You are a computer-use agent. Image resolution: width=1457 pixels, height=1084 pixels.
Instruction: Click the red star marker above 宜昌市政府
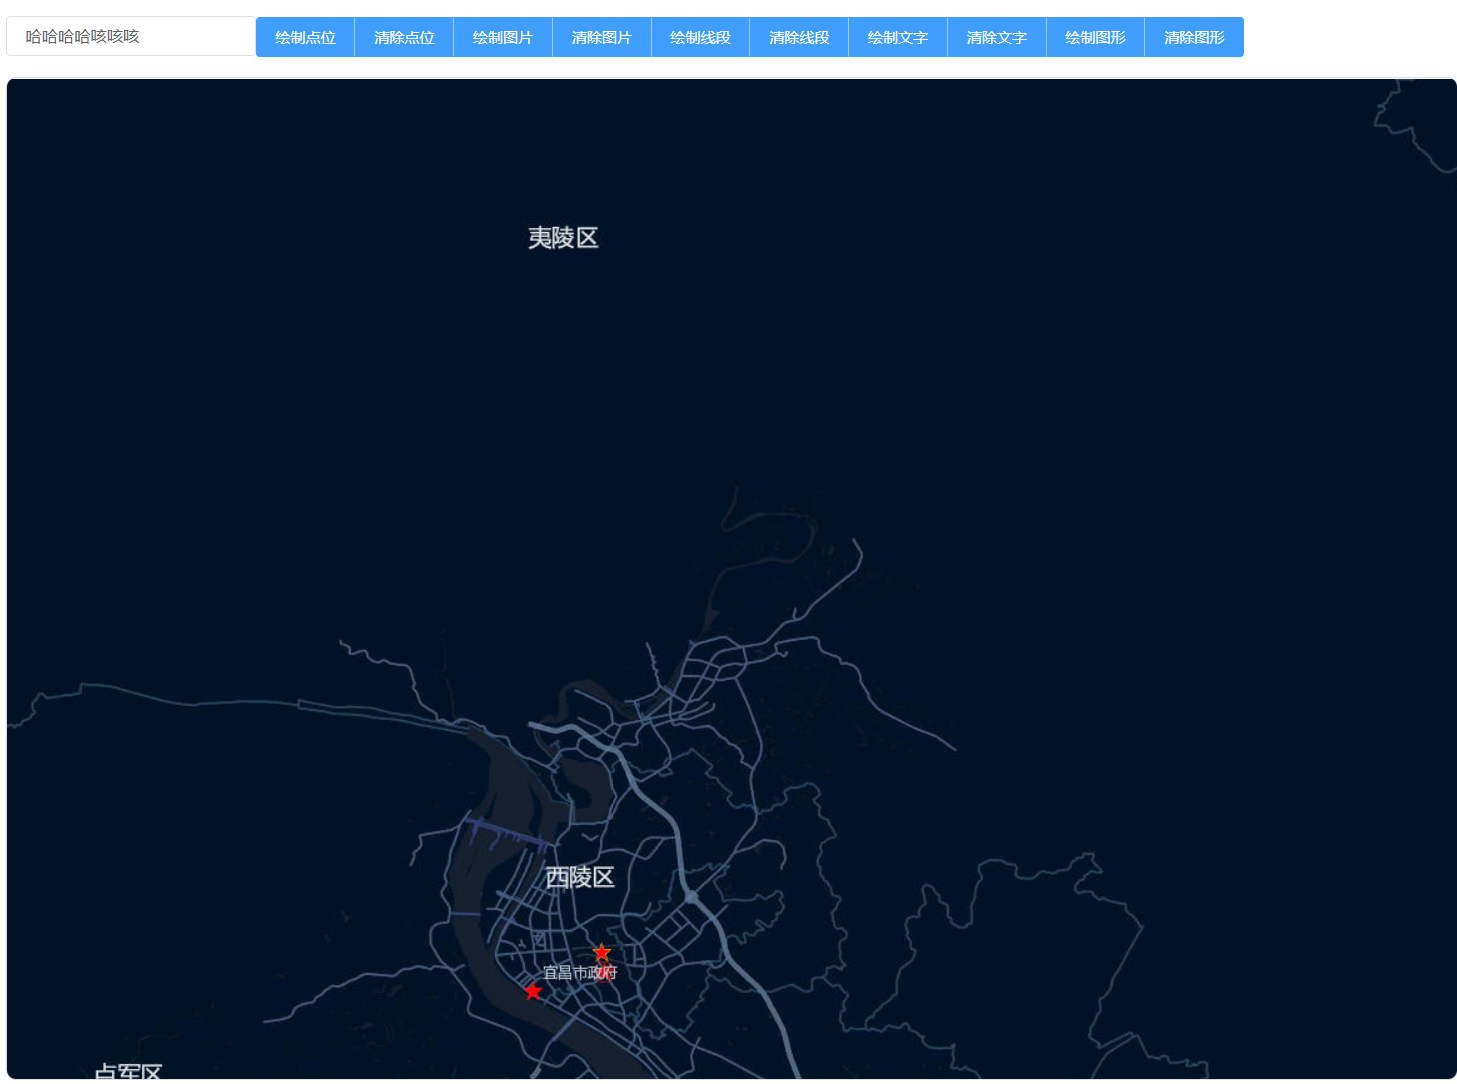point(601,952)
